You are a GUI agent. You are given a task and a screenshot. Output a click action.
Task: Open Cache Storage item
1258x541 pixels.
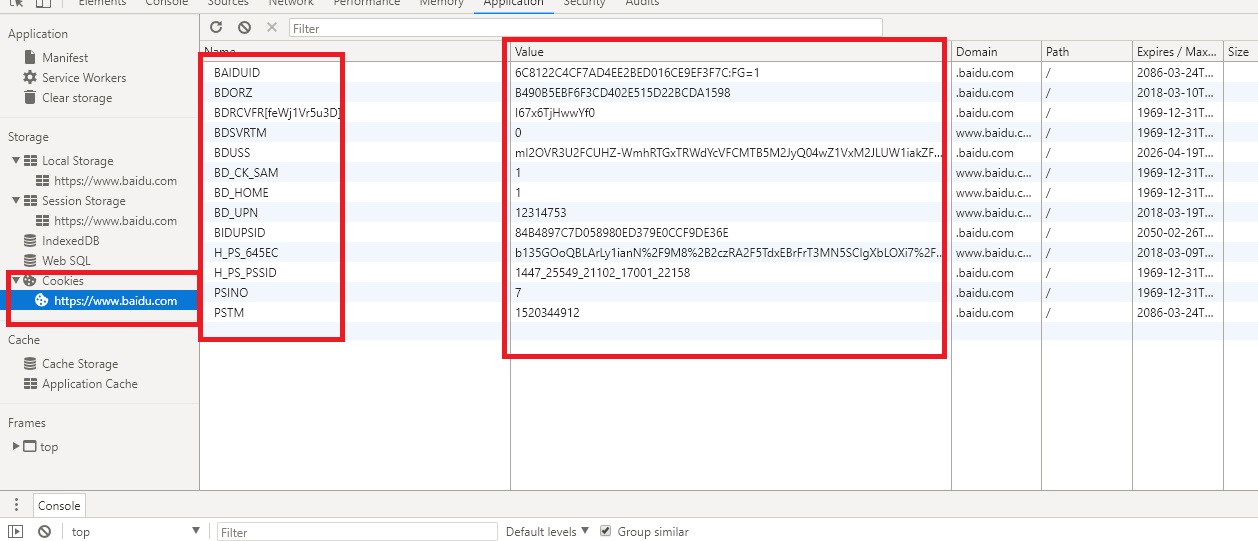click(x=80, y=364)
